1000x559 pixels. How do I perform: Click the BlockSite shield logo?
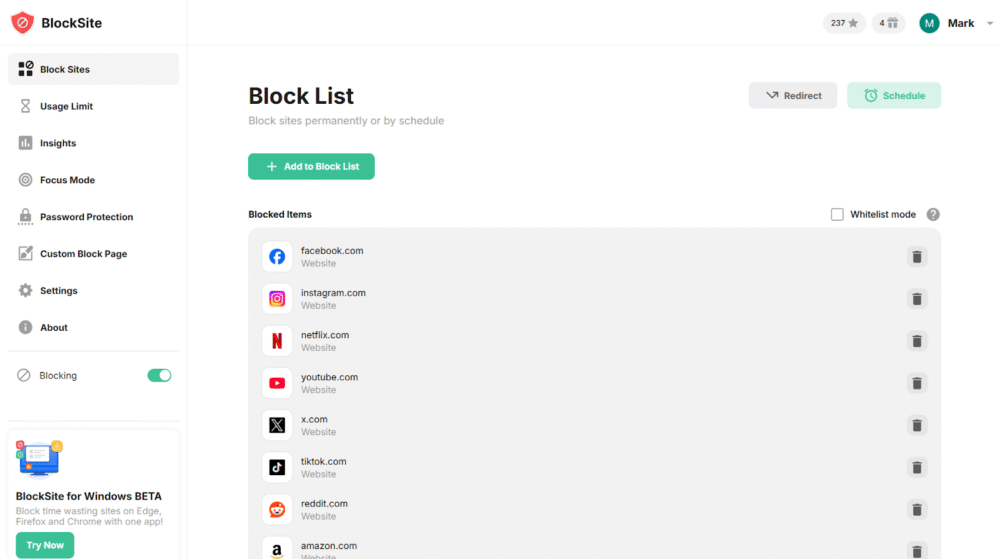coord(22,22)
